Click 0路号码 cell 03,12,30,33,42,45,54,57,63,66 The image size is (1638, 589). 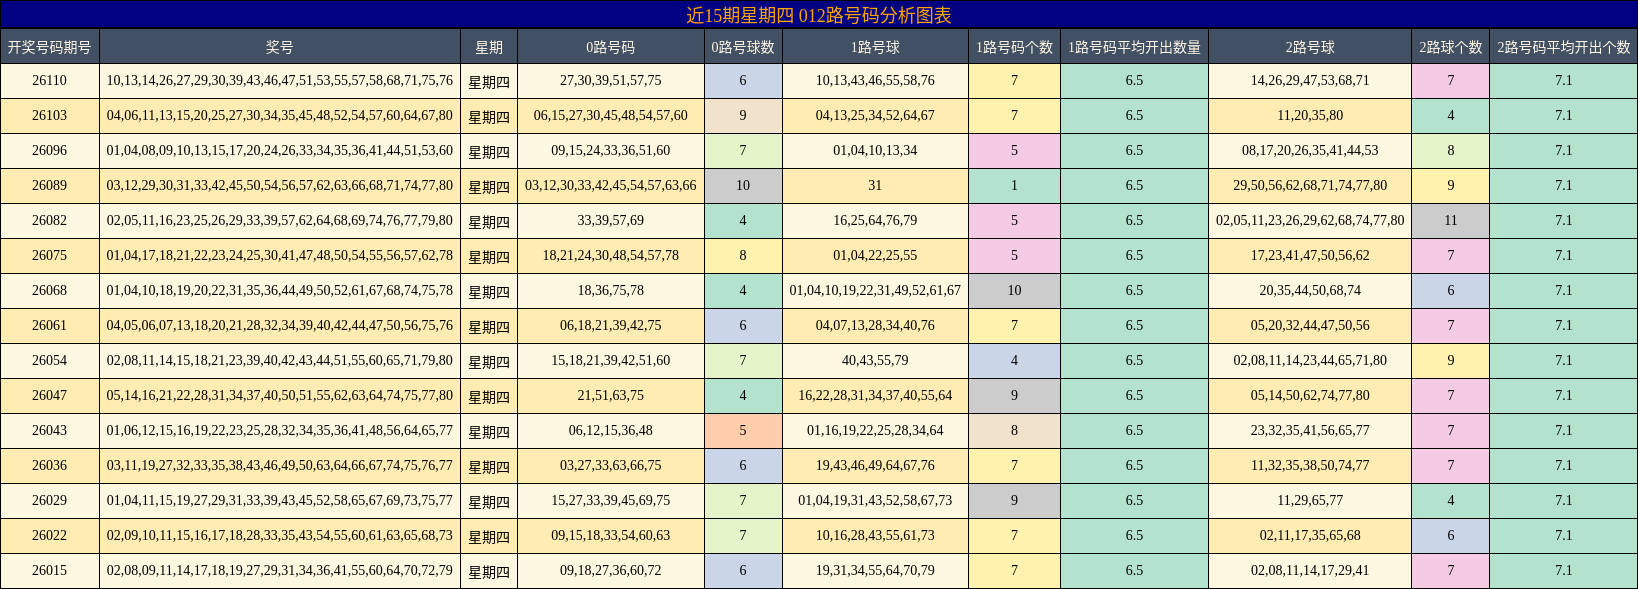611,186
